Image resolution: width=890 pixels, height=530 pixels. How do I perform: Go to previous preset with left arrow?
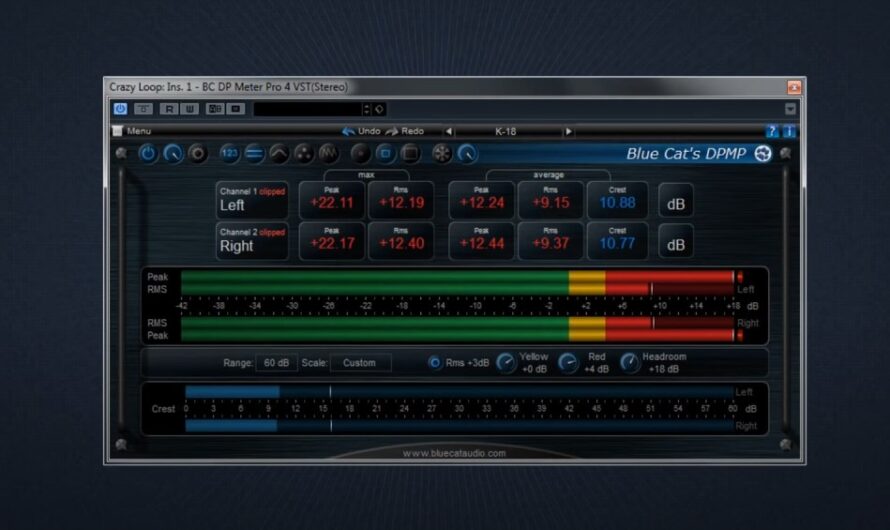(448, 131)
